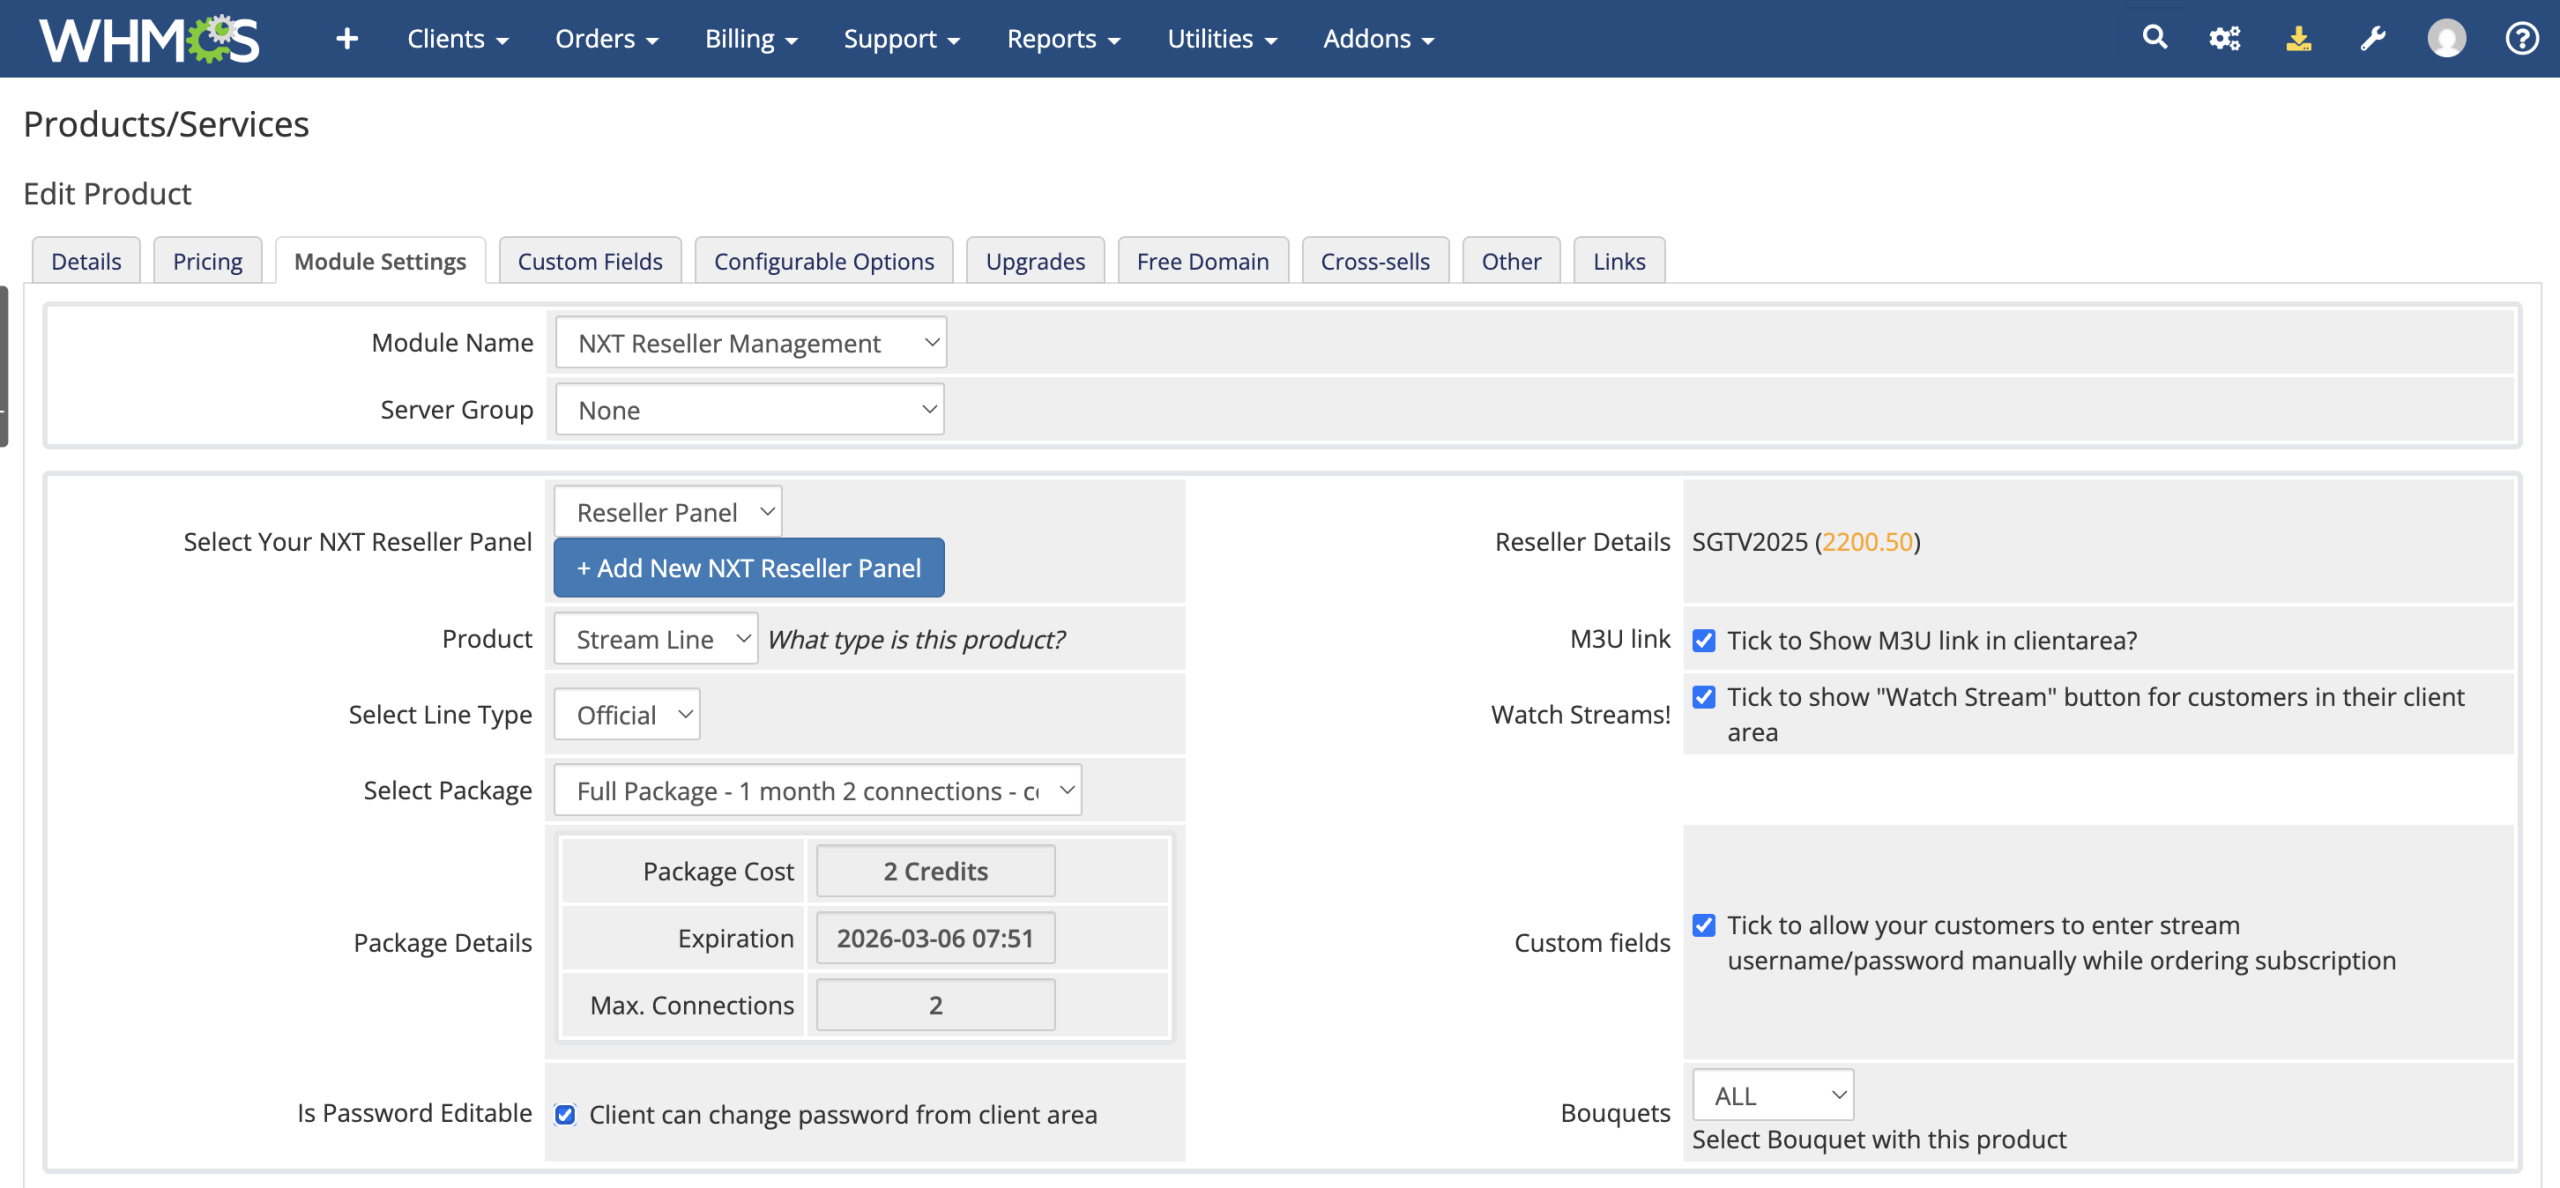Click the SGTV2025 reseller name
The height and width of the screenshot is (1188, 2560).
pyautogui.click(x=1750, y=542)
